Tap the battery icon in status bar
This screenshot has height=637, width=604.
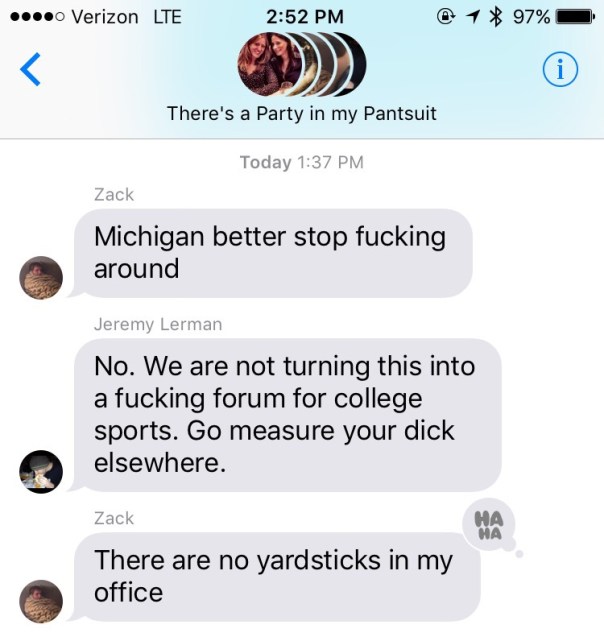576,17
